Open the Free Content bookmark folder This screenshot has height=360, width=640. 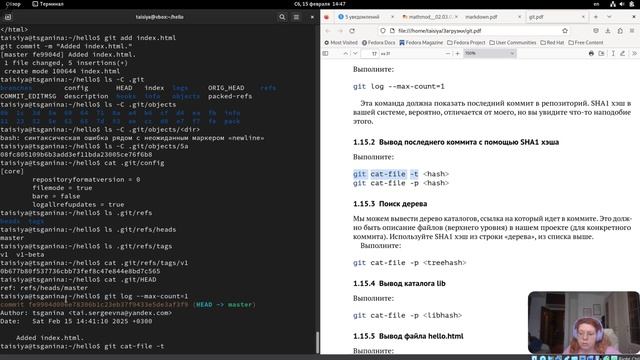[x=585, y=42]
